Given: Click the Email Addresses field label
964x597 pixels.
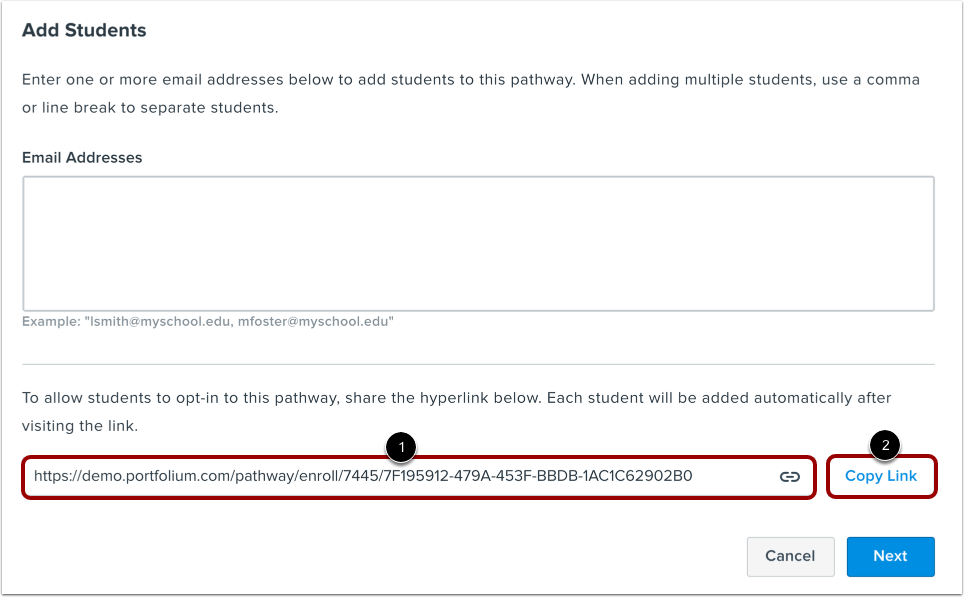Looking at the screenshot, I should (82, 157).
